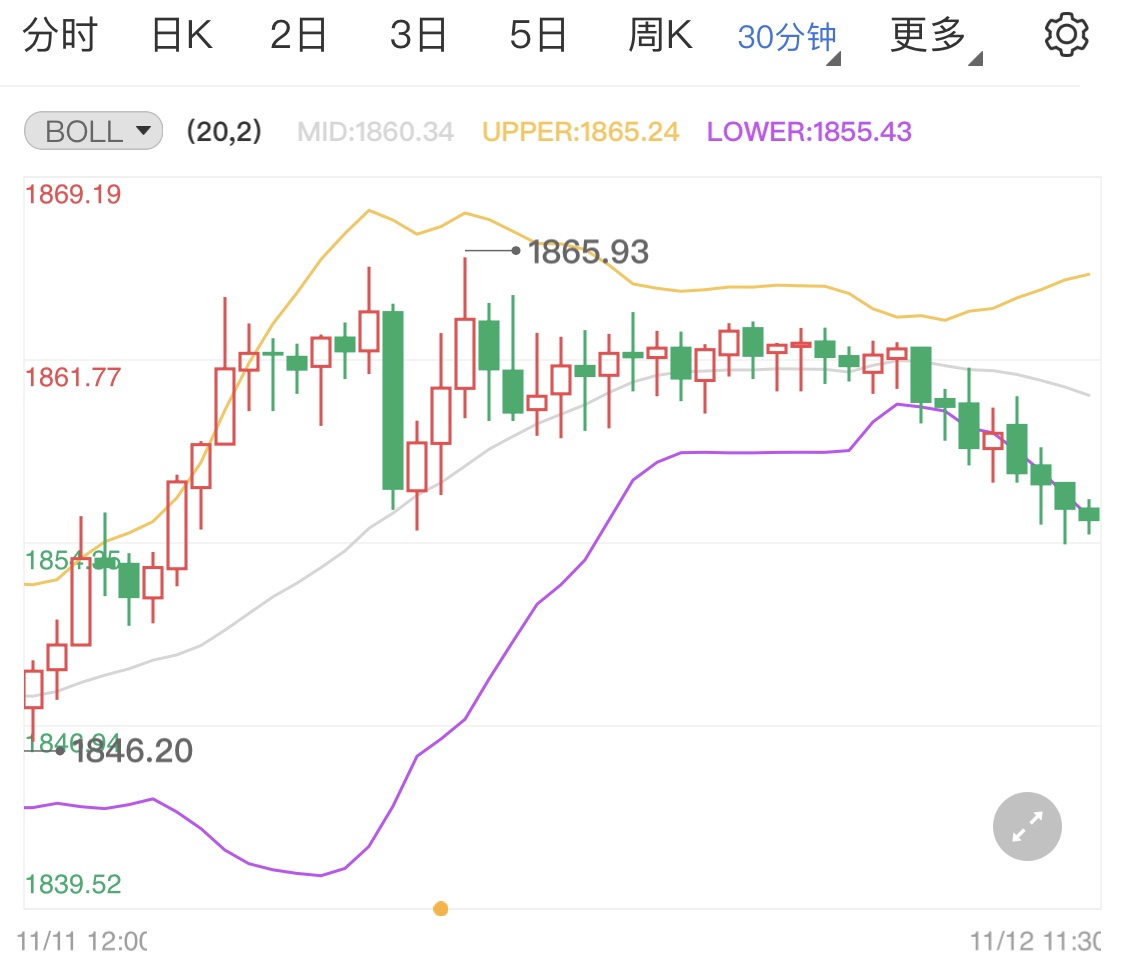Click the UPPER:1865.24 value

point(580,132)
